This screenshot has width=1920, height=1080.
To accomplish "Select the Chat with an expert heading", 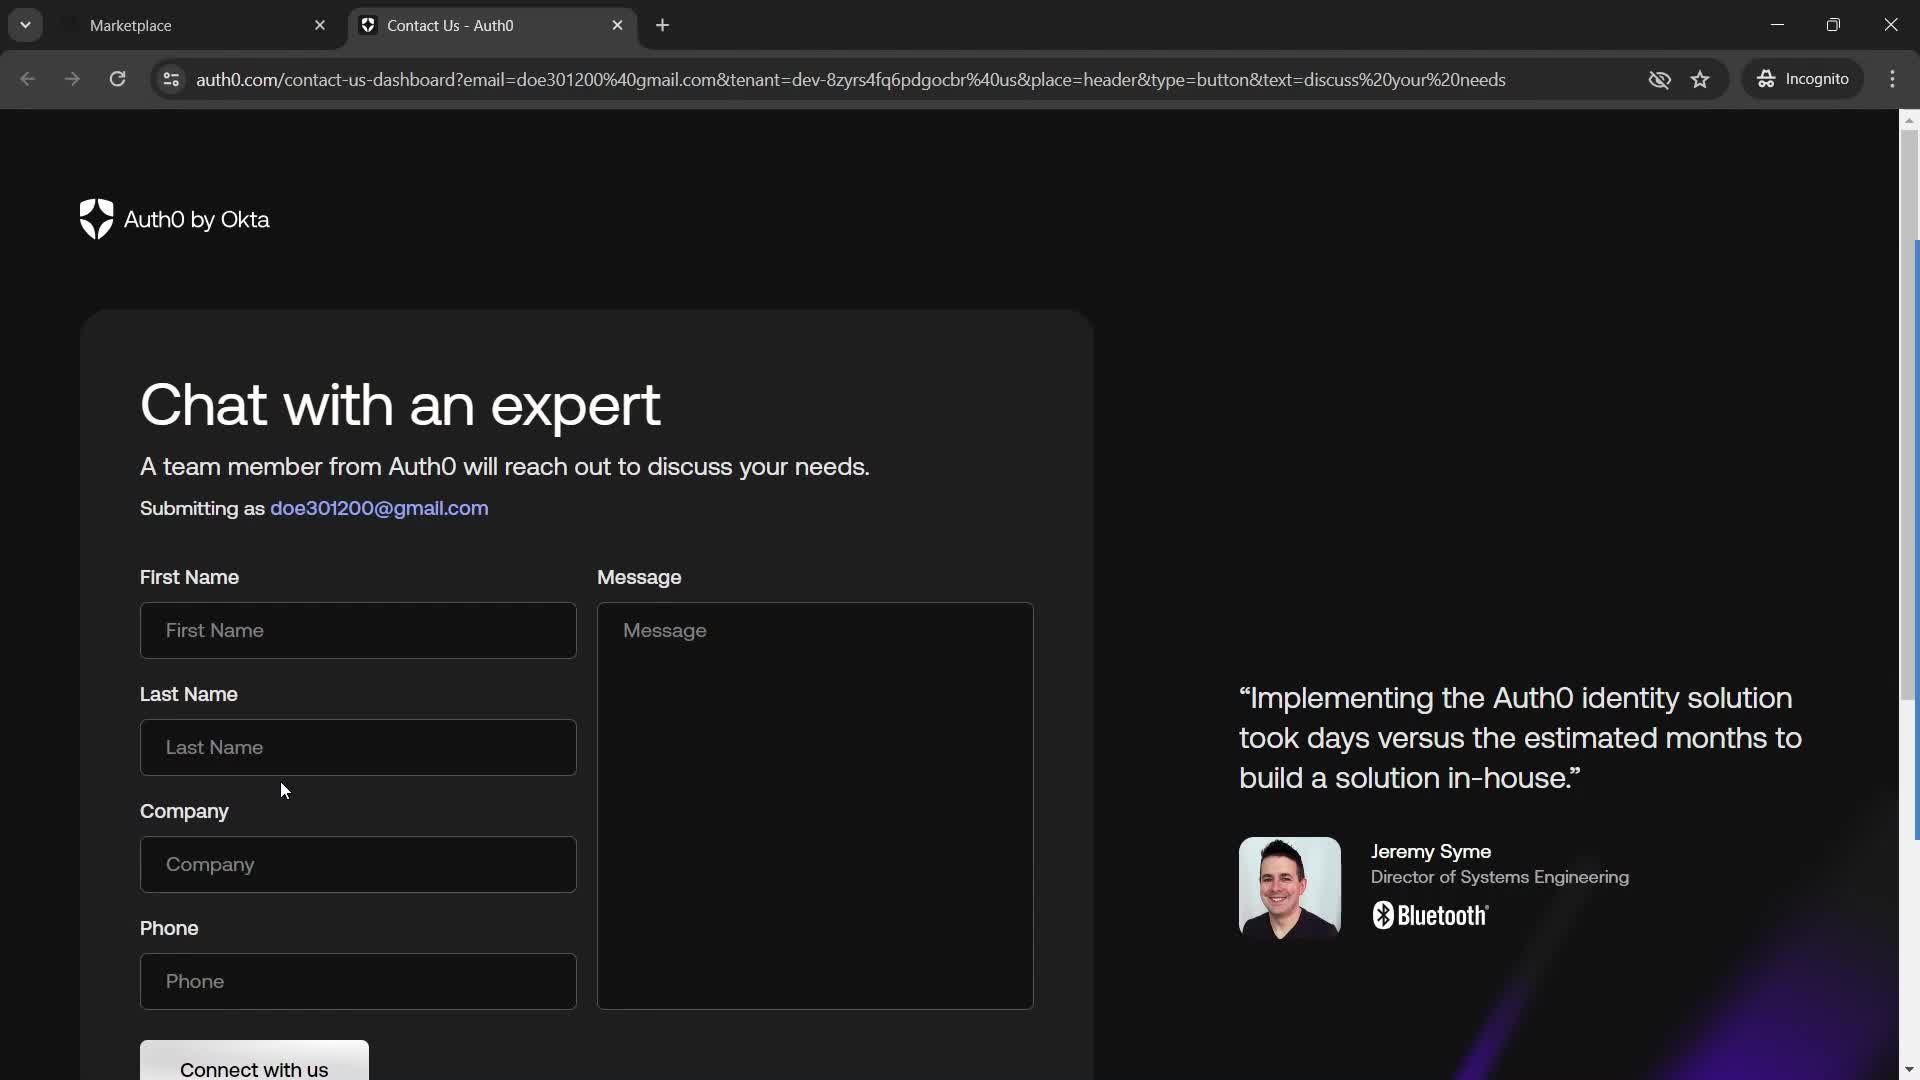I will point(400,405).
